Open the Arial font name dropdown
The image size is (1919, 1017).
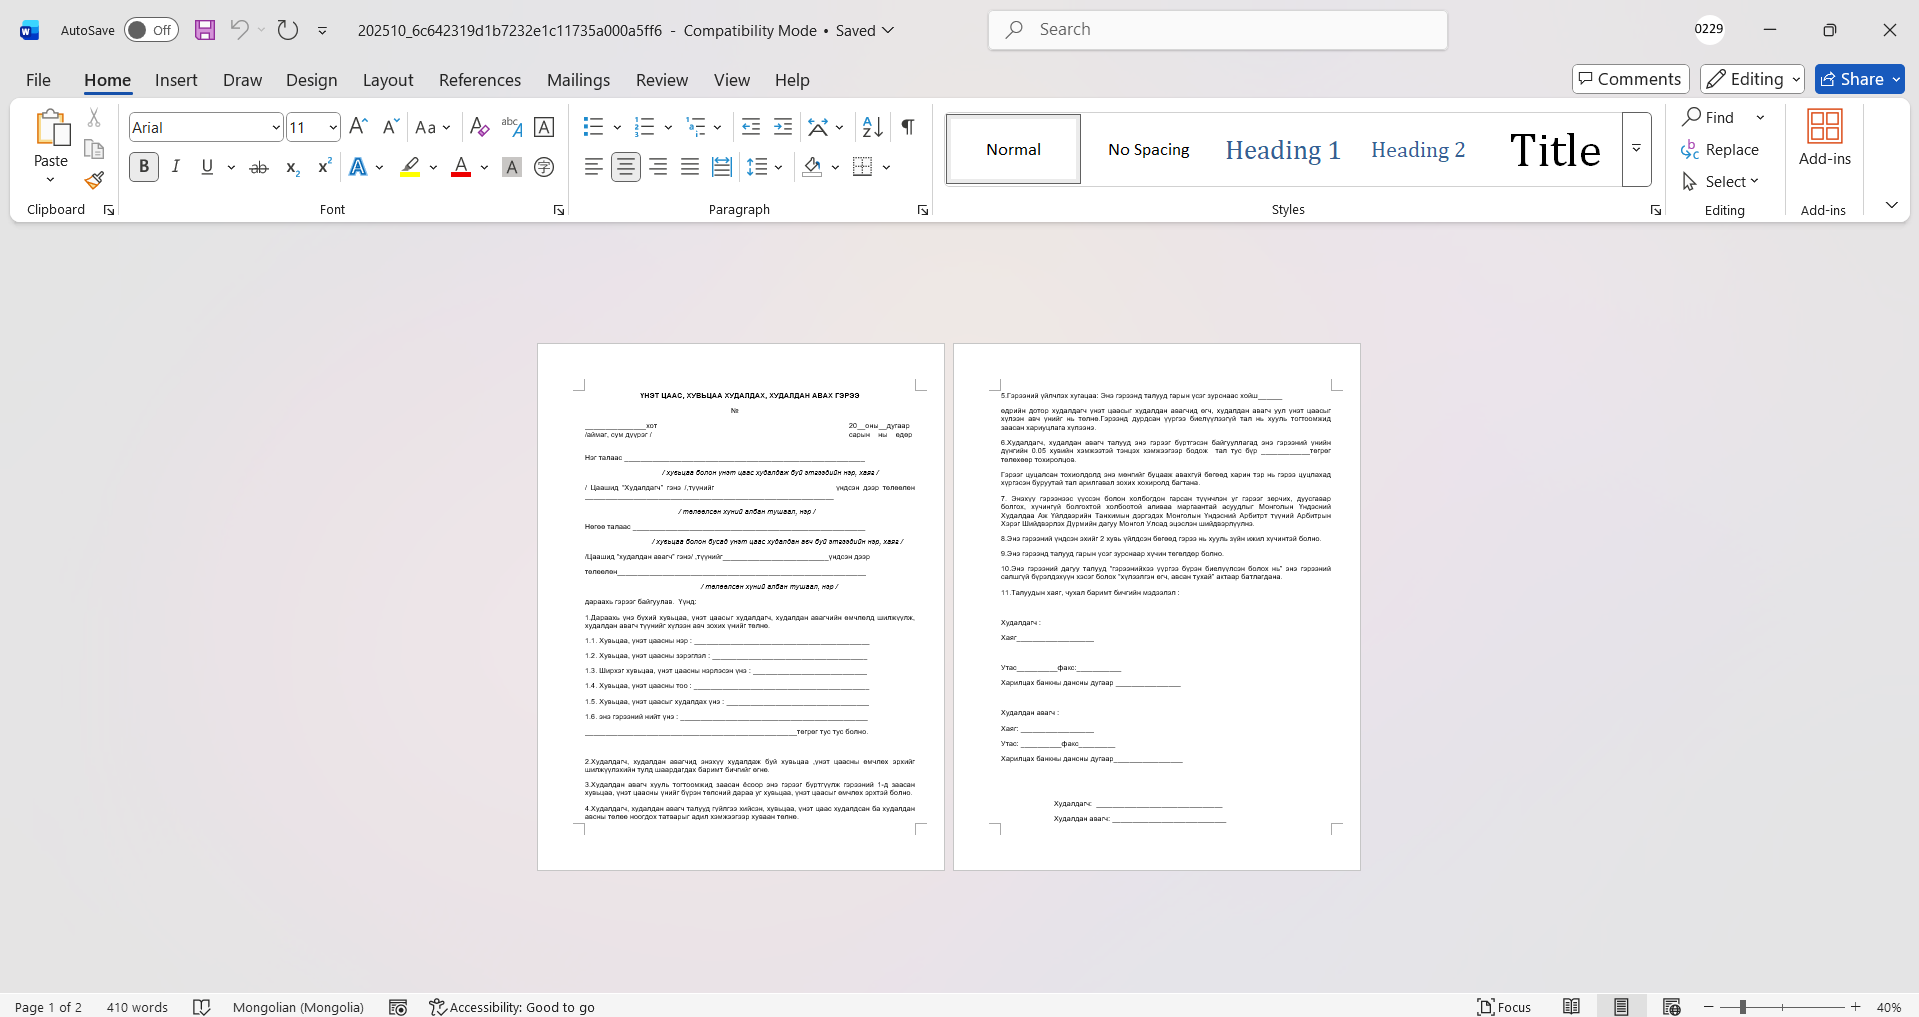pos(276,127)
